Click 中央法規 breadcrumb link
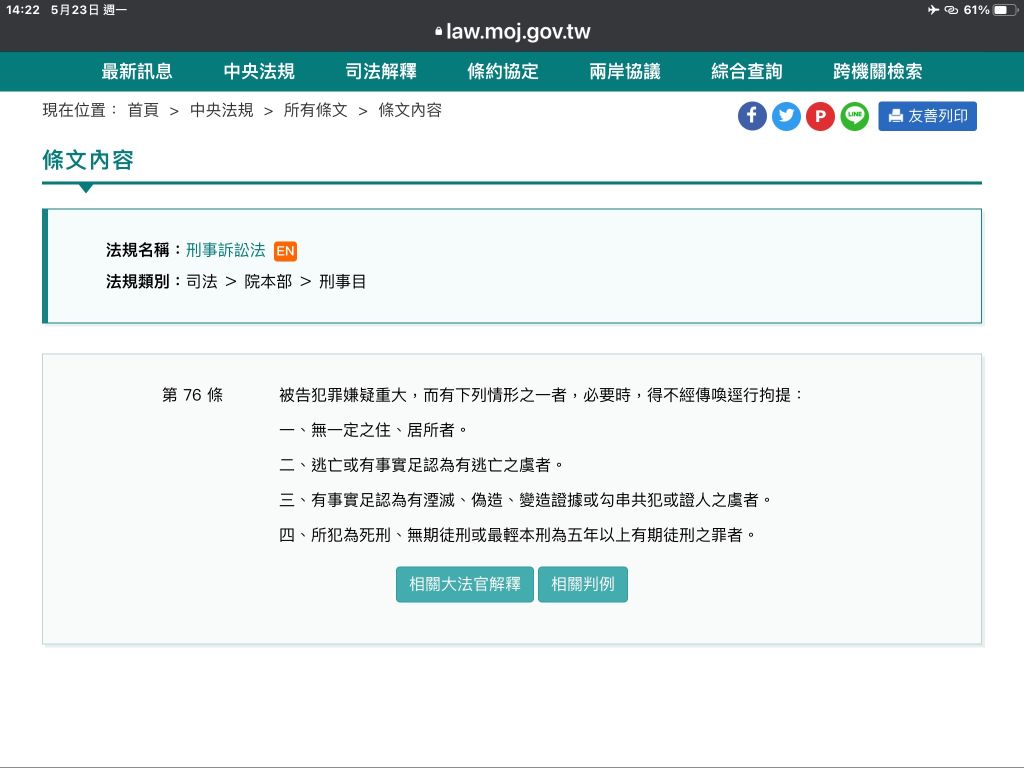Screen dimensions: 1024x768 221,110
